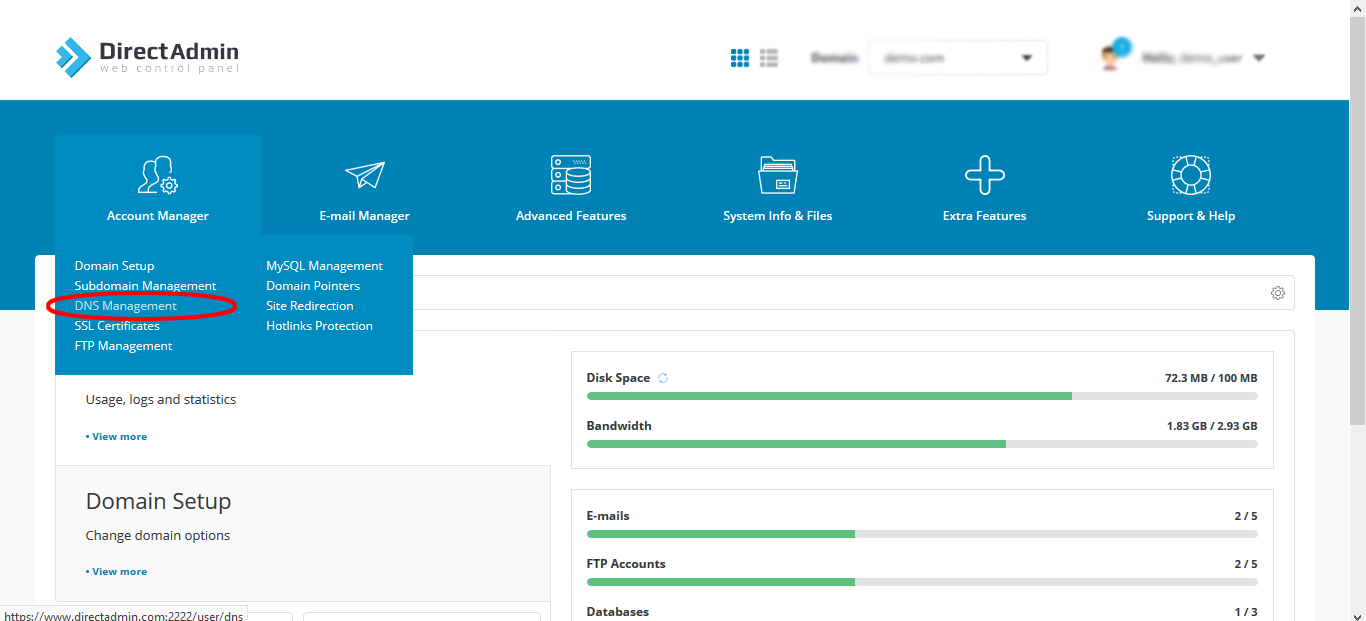
Task: Click the E-mails usage bar
Action: (922, 534)
